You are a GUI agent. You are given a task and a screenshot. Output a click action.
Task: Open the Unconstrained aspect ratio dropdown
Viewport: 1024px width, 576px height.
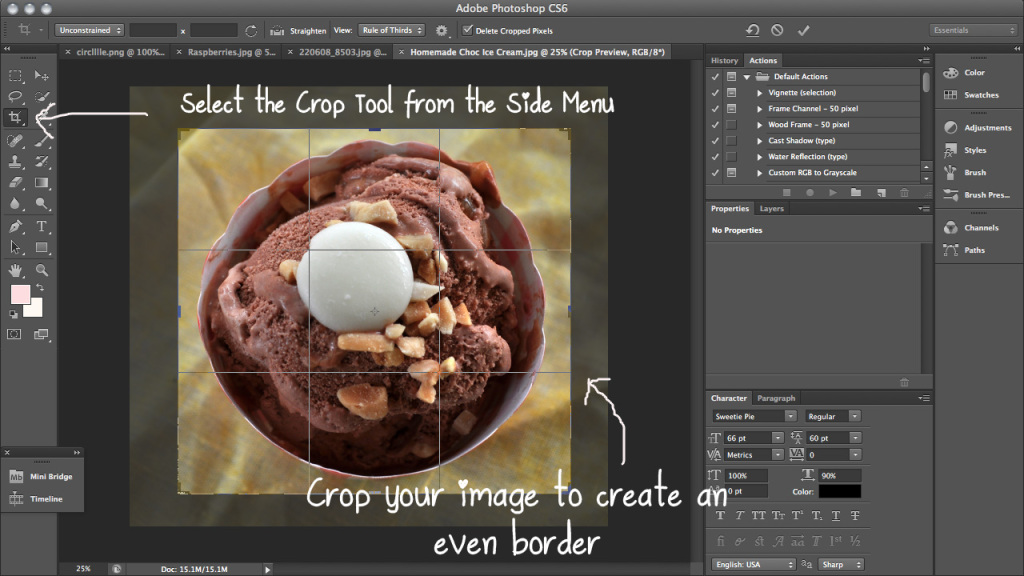[x=89, y=31]
